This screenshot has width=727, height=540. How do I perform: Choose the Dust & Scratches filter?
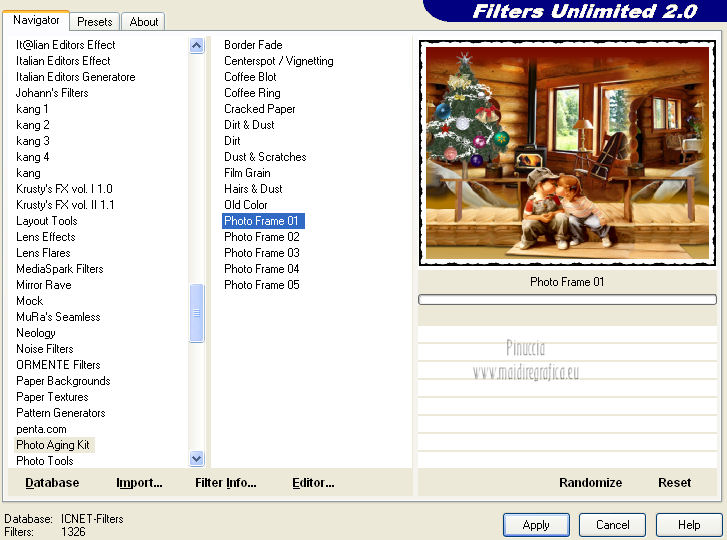(x=265, y=157)
